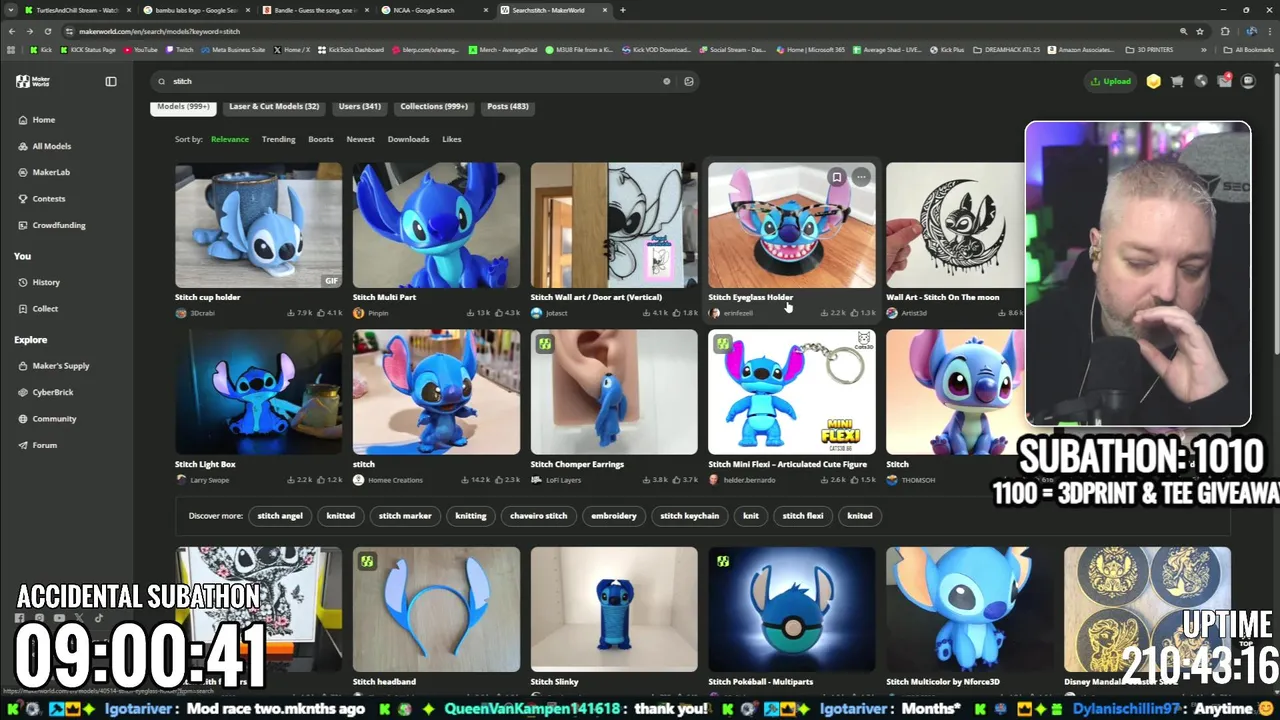
Task: Open the shopping cart icon
Action: [1177, 81]
